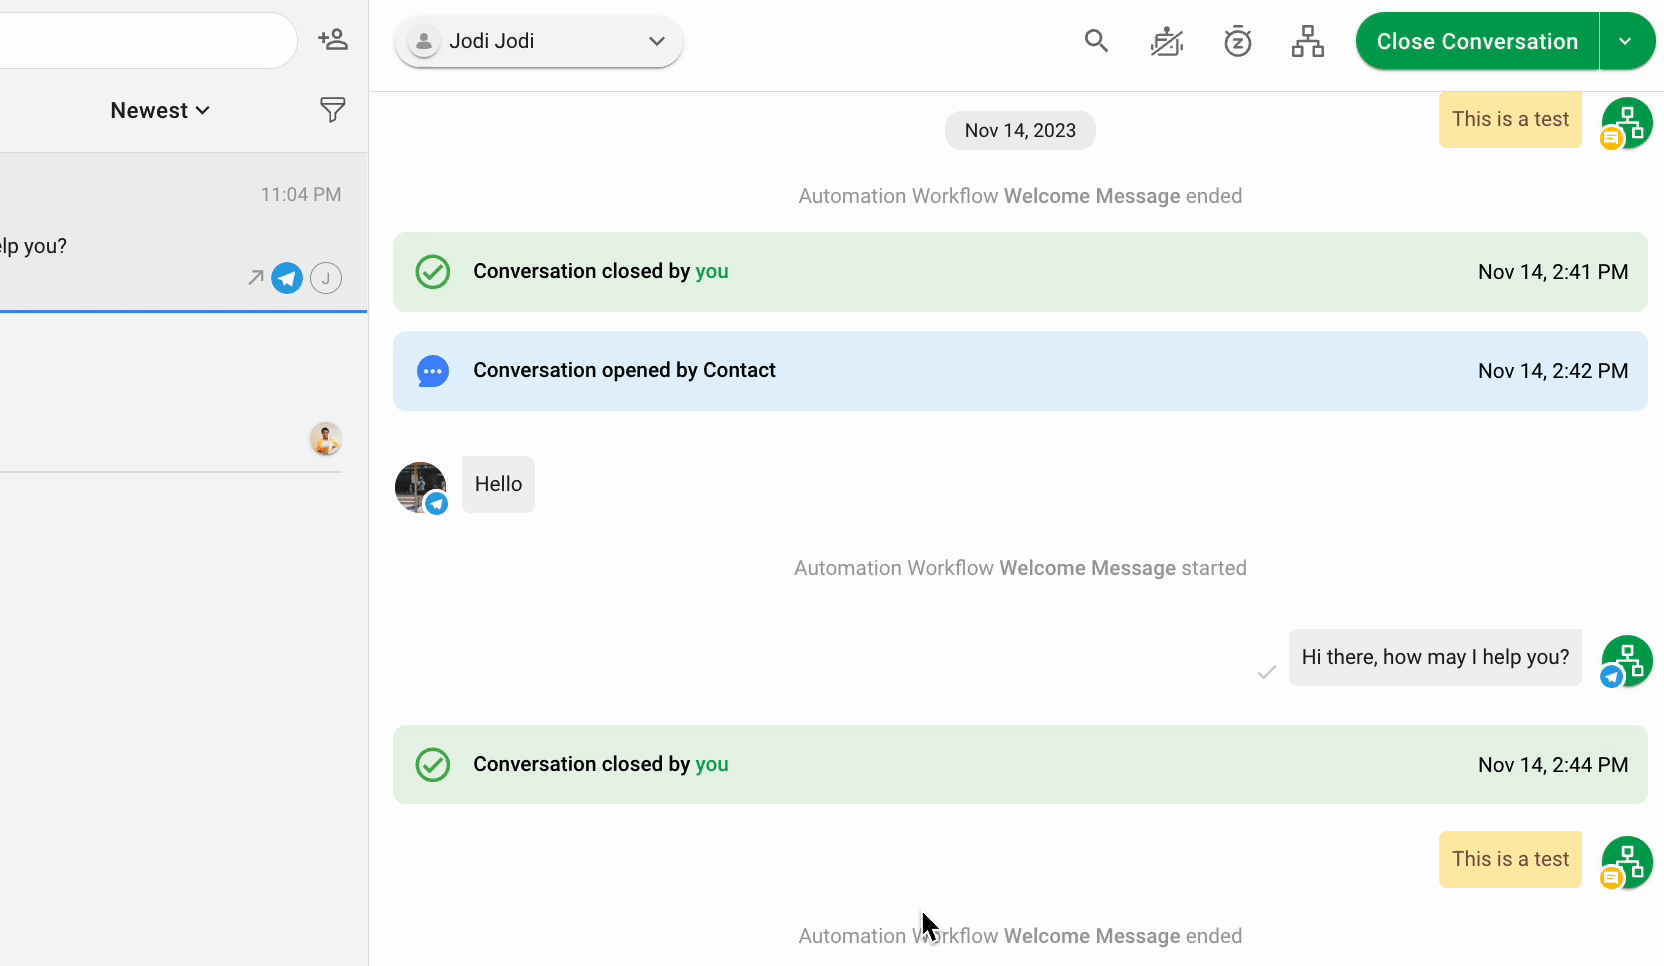Screen dimensions: 1664x966
Task: Click the blue chat bubble on 'Conversation opened by Contact'
Action: coord(432,371)
